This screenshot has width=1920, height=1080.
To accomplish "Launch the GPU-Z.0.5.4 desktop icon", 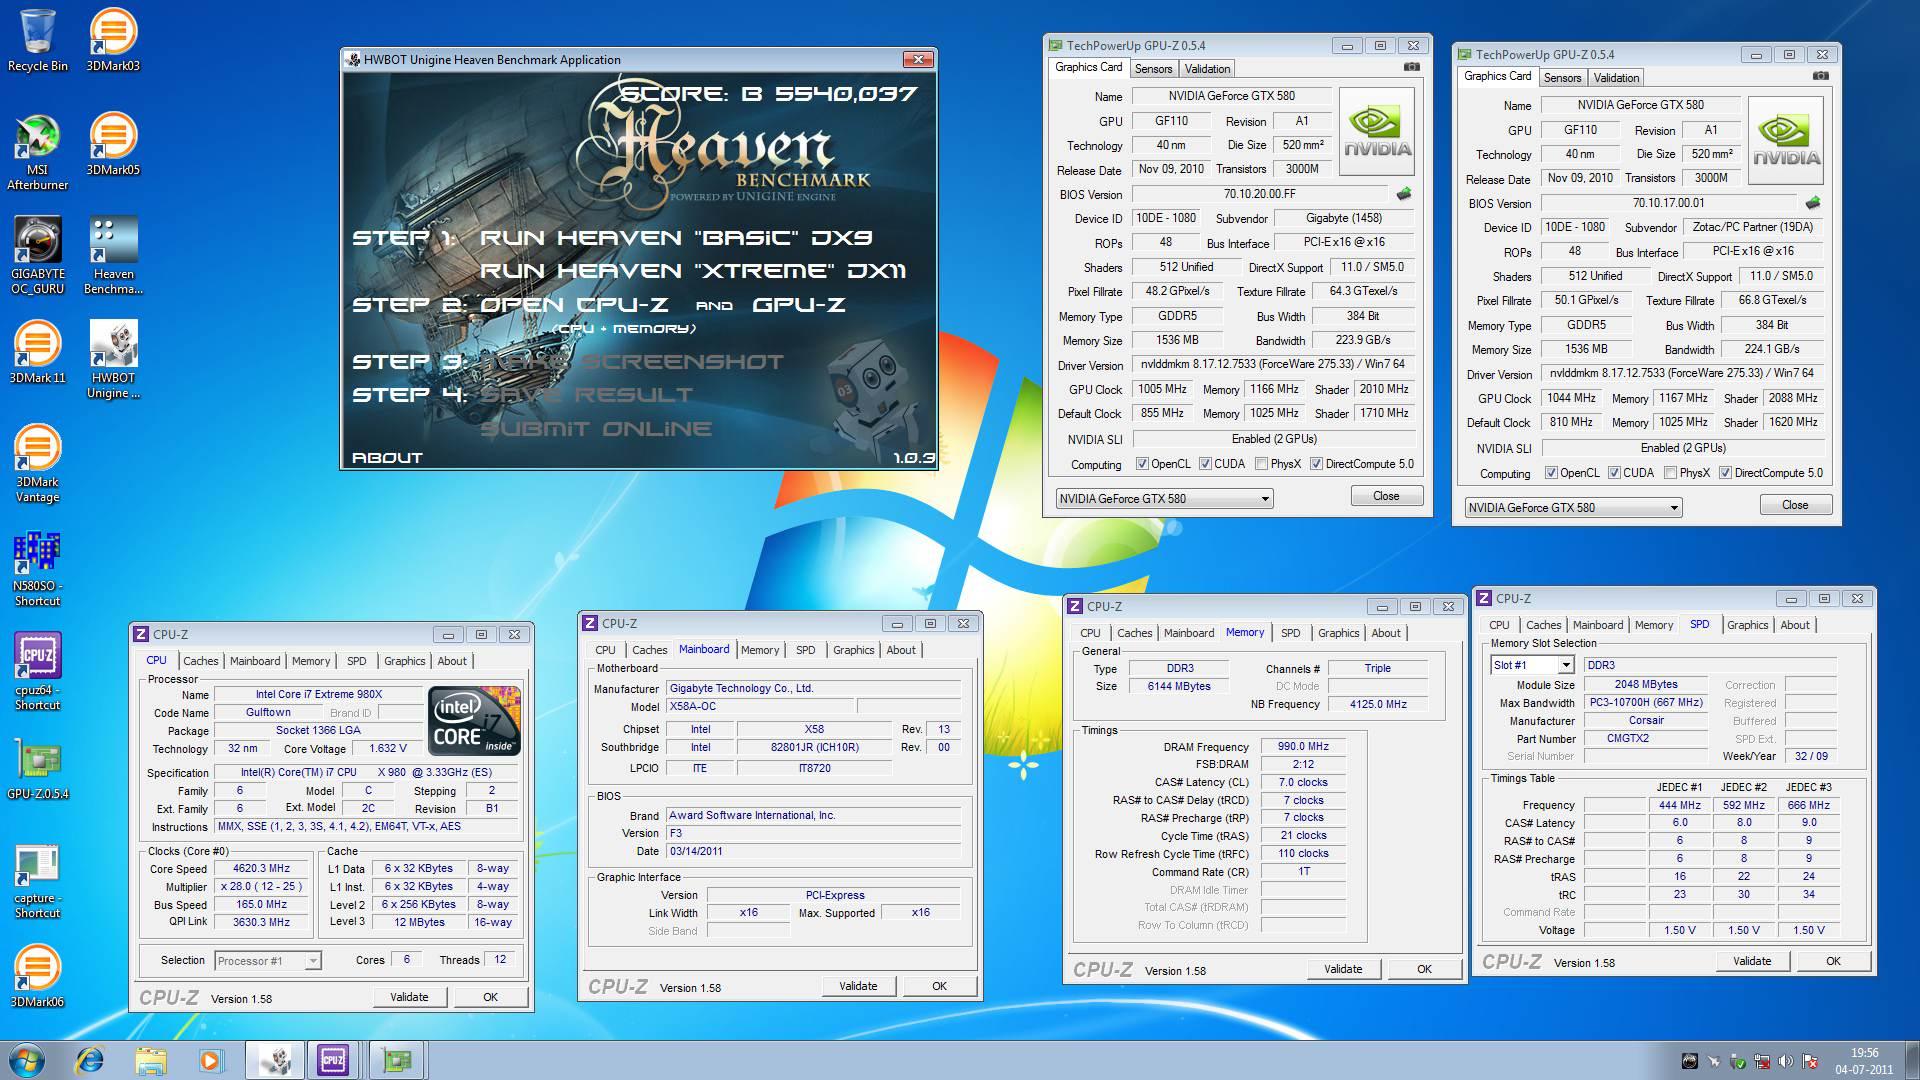I will coord(38,770).
